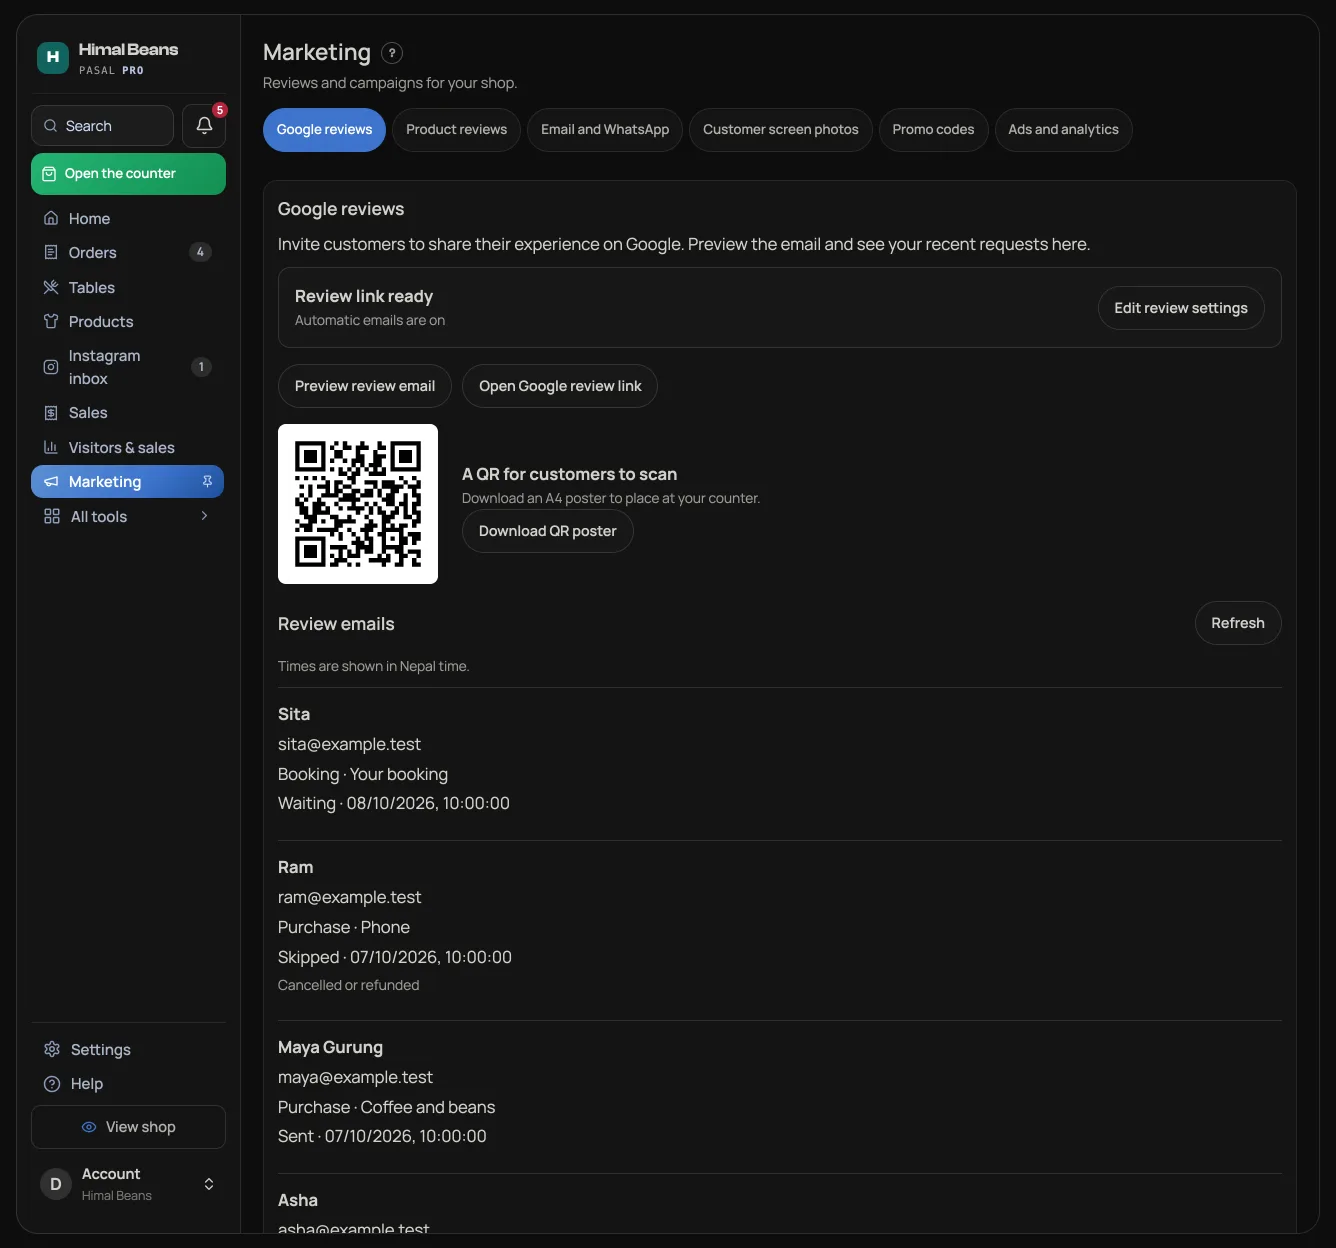The width and height of the screenshot is (1336, 1248).
Task: Click the Instagram inbox badge 1
Action: click(201, 367)
